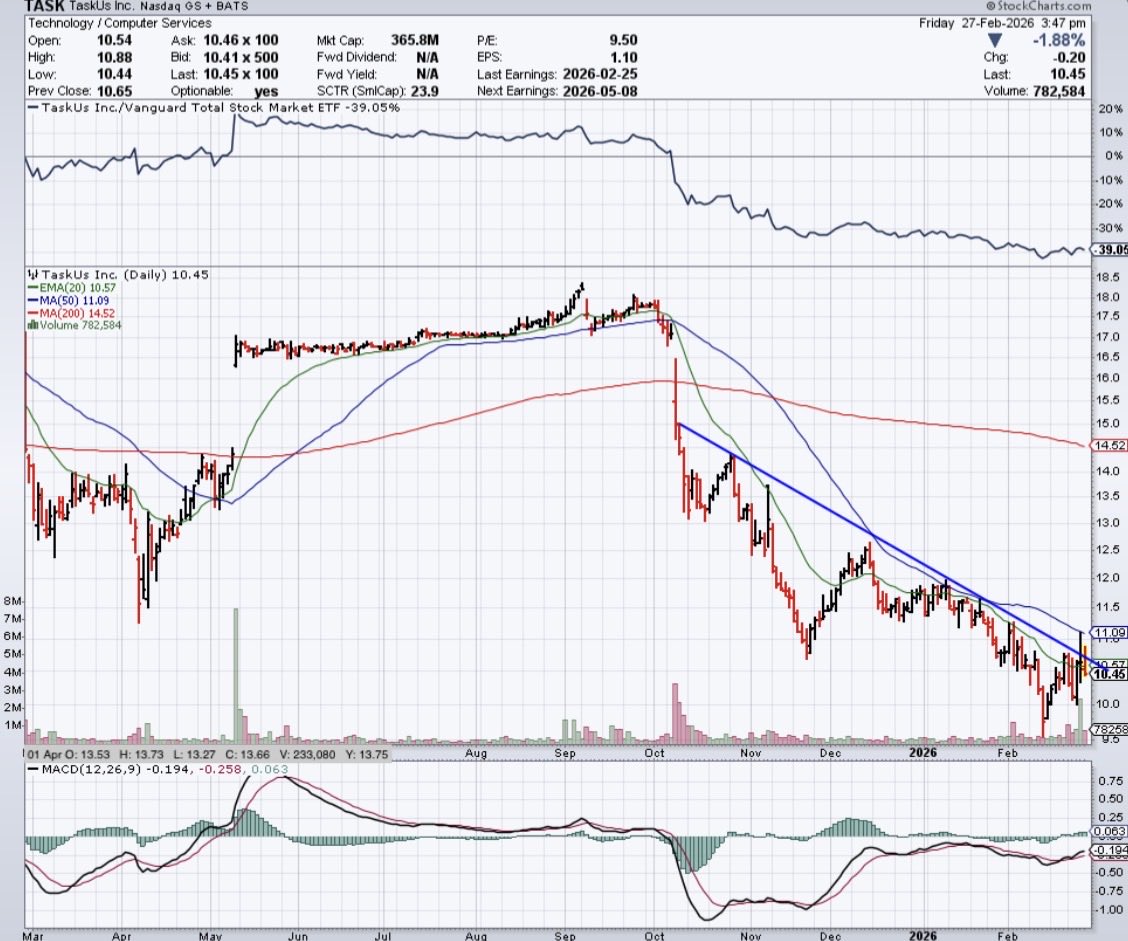Screen dimensions: 1128x941
Task: Click the down-triangle price change indicator
Action: click(x=994, y=40)
